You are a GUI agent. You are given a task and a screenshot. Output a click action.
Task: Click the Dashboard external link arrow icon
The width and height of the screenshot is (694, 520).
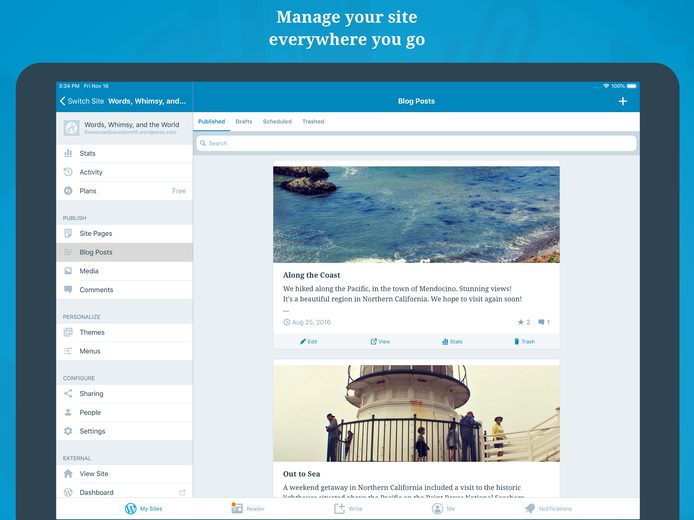tap(182, 492)
